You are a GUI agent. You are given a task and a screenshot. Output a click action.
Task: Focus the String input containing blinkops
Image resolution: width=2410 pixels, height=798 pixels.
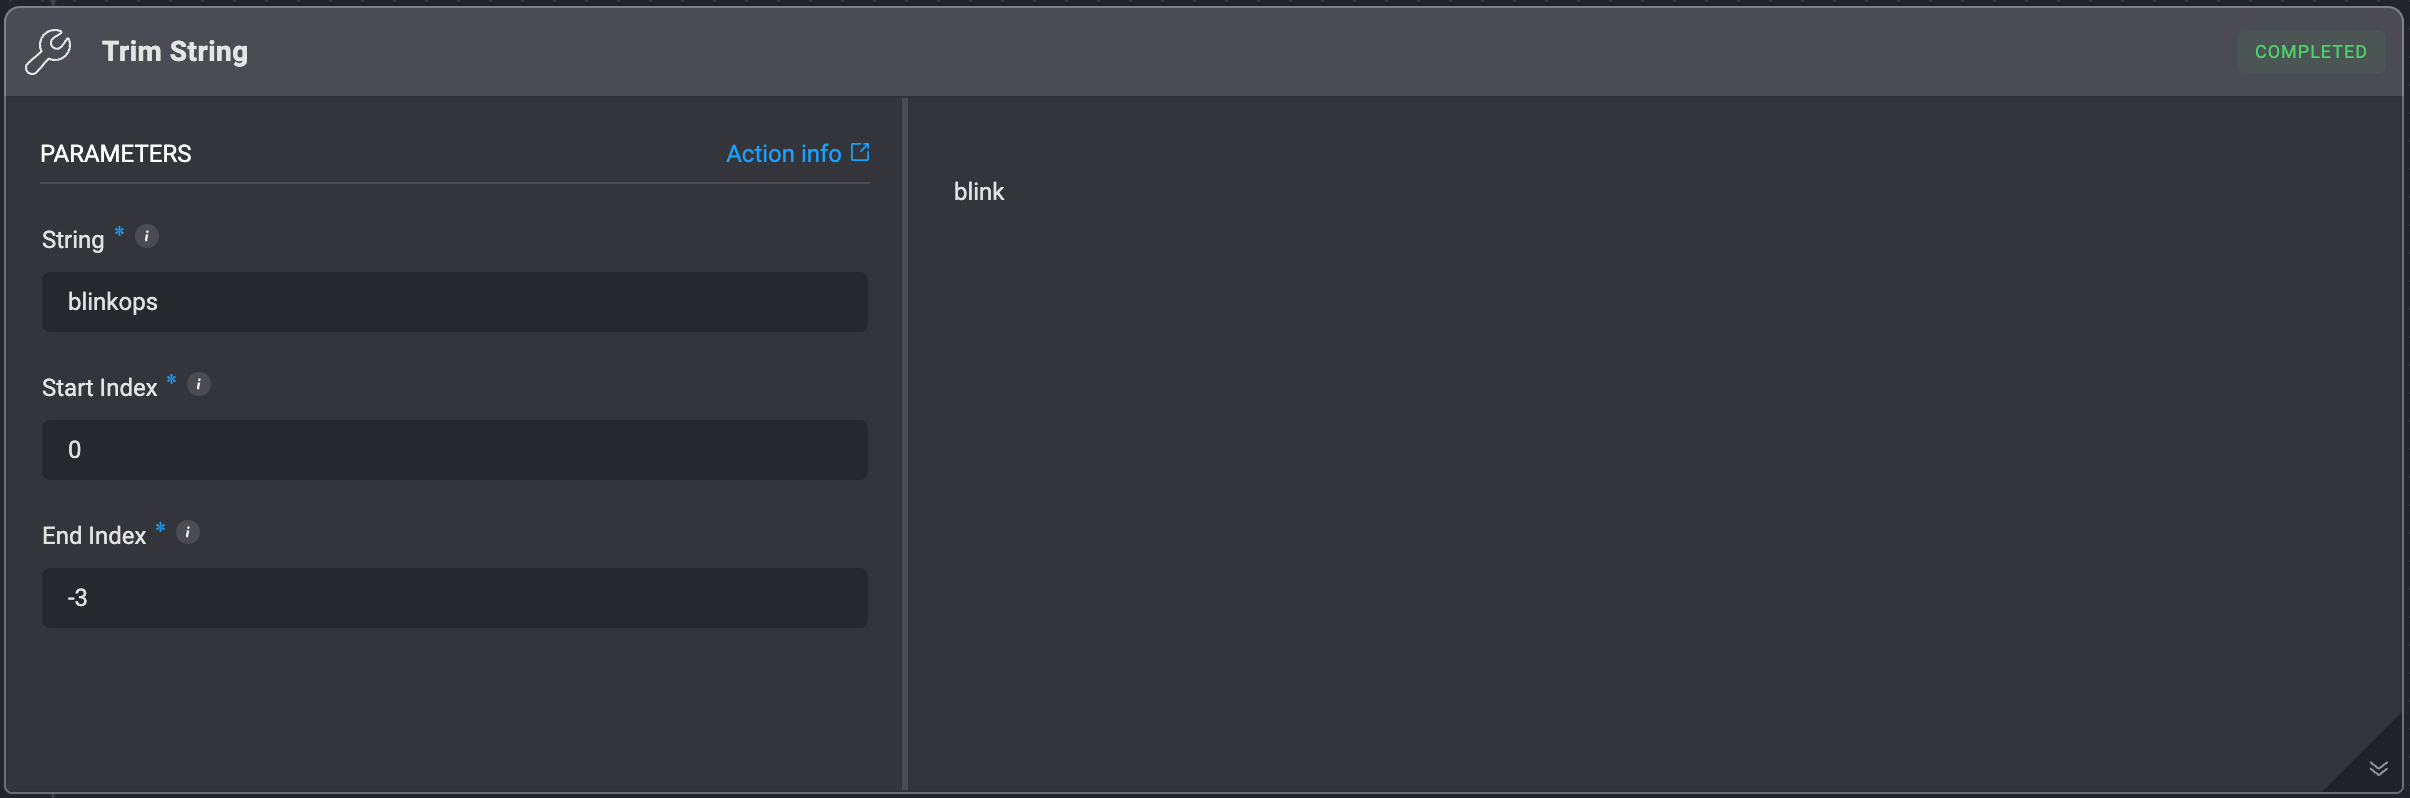click(x=455, y=302)
